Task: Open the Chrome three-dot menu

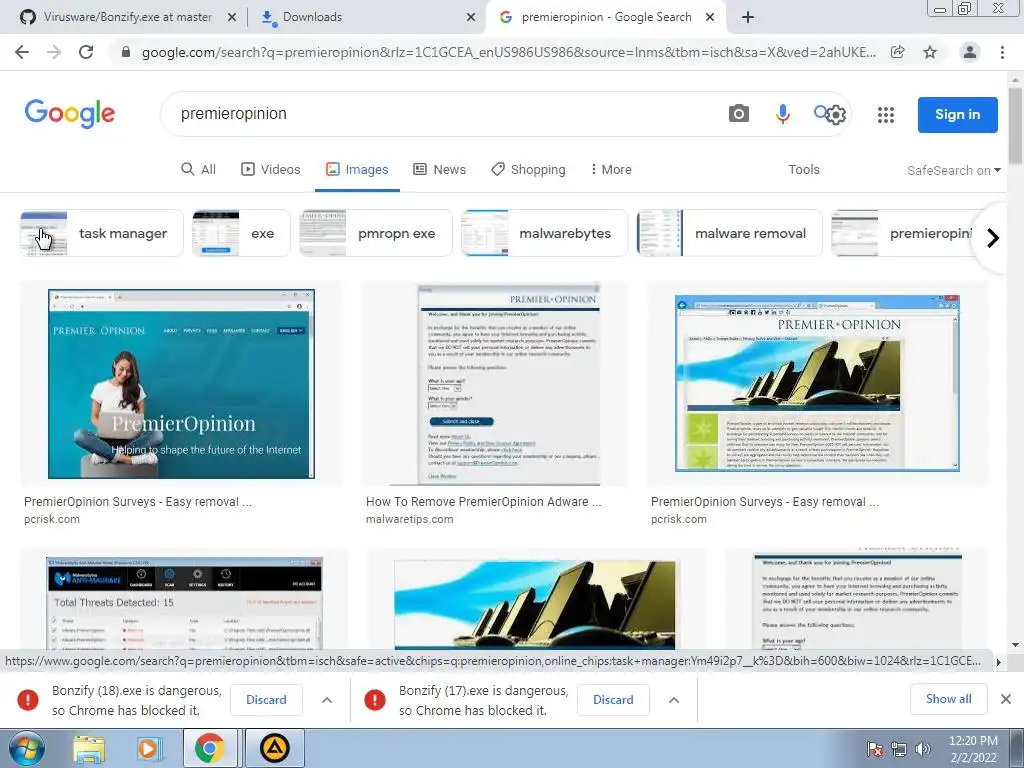Action: point(1002,52)
